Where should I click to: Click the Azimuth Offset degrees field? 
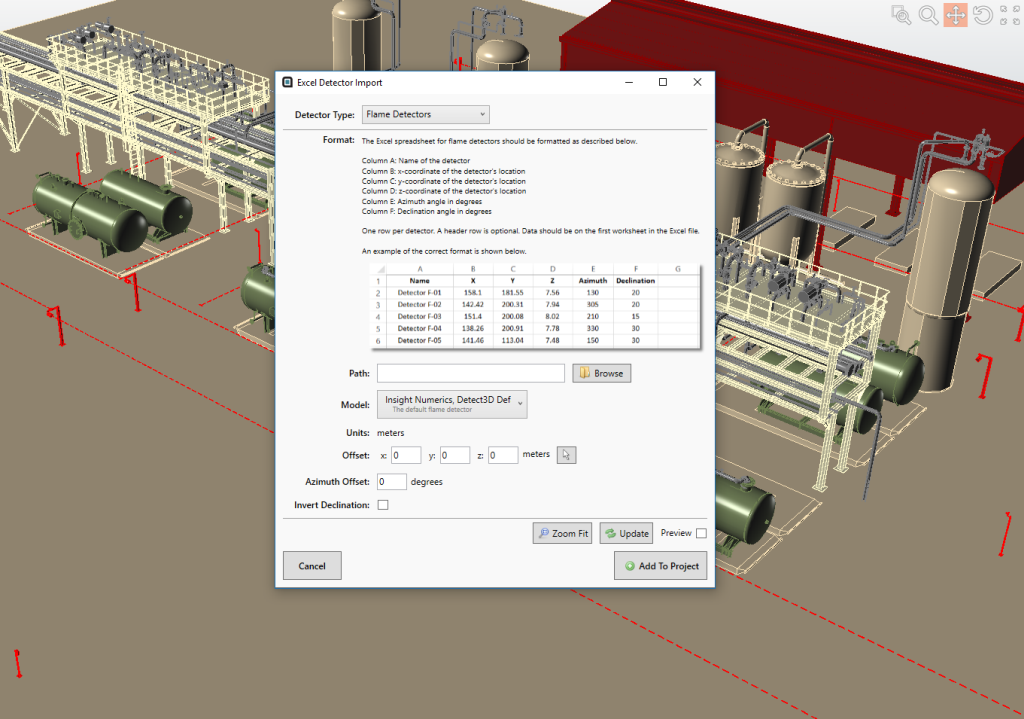(x=391, y=481)
